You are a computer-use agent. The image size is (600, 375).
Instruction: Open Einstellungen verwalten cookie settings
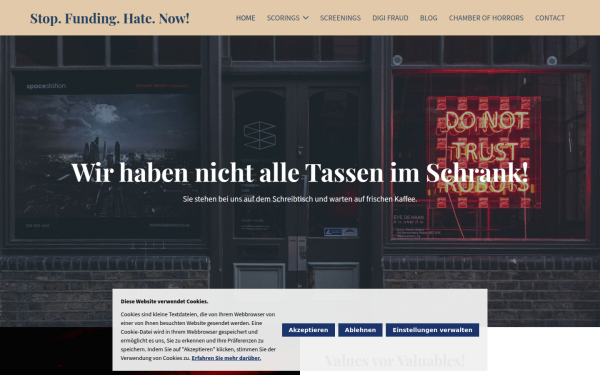432,330
